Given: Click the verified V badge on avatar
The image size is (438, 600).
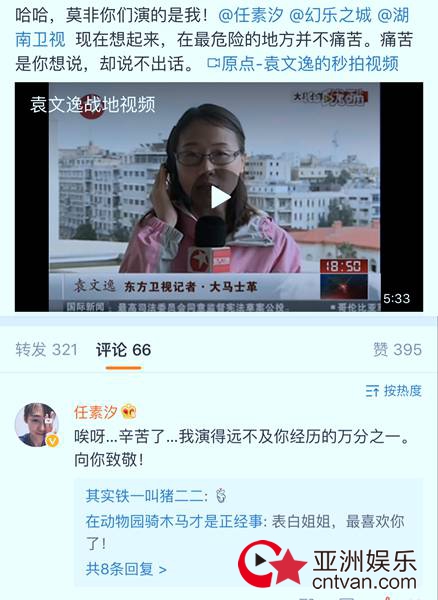Looking at the screenshot, I should 52,441.
